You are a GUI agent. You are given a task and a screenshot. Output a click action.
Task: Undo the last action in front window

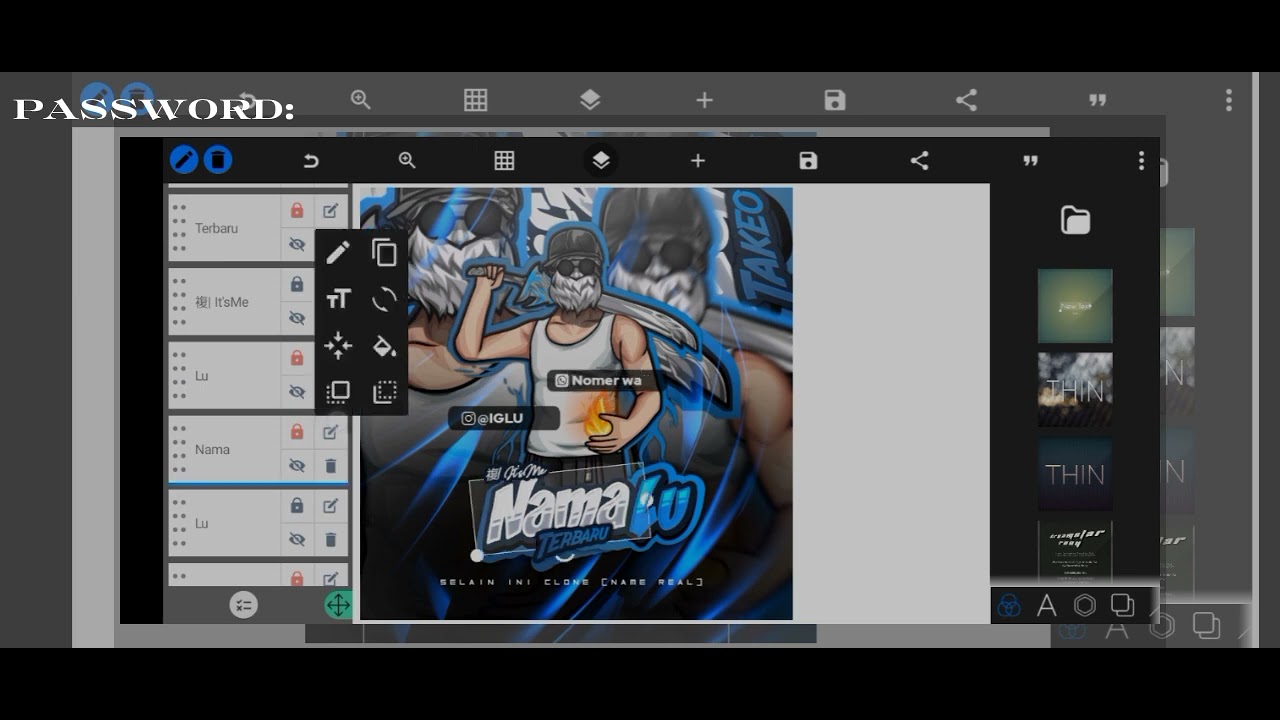point(311,161)
